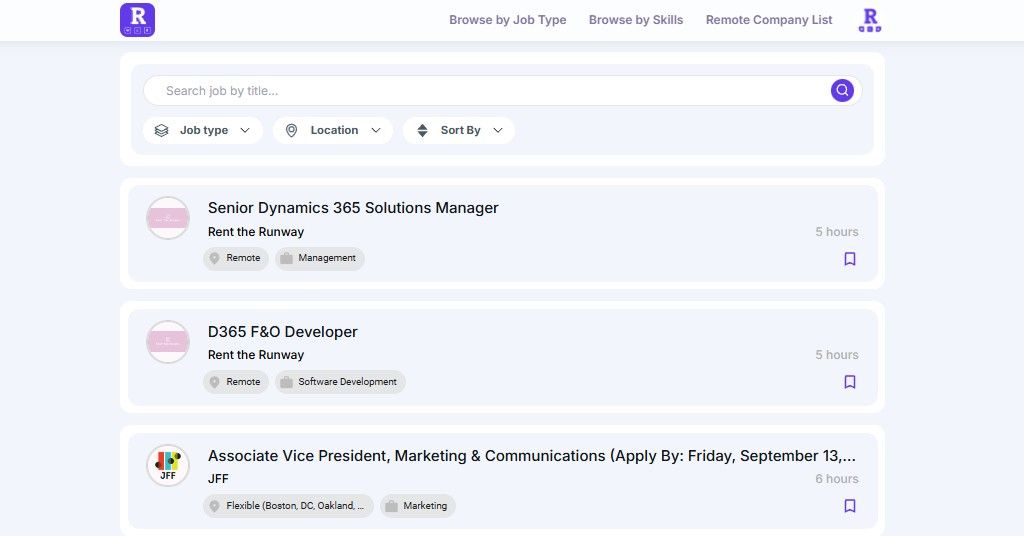Click Rent the Runway logo on D365 job
The width and height of the screenshot is (1024, 536).
click(x=168, y=342)
